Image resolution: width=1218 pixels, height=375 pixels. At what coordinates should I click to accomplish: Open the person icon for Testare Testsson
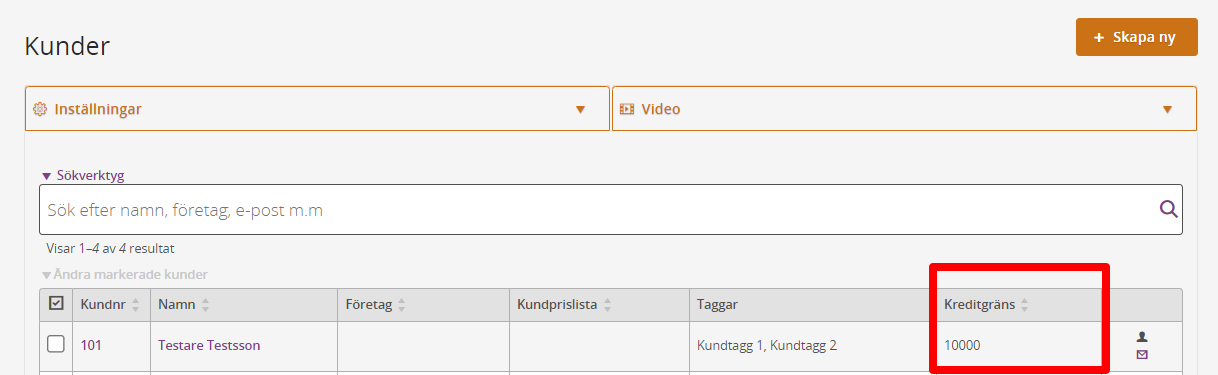pos(1142,337)
